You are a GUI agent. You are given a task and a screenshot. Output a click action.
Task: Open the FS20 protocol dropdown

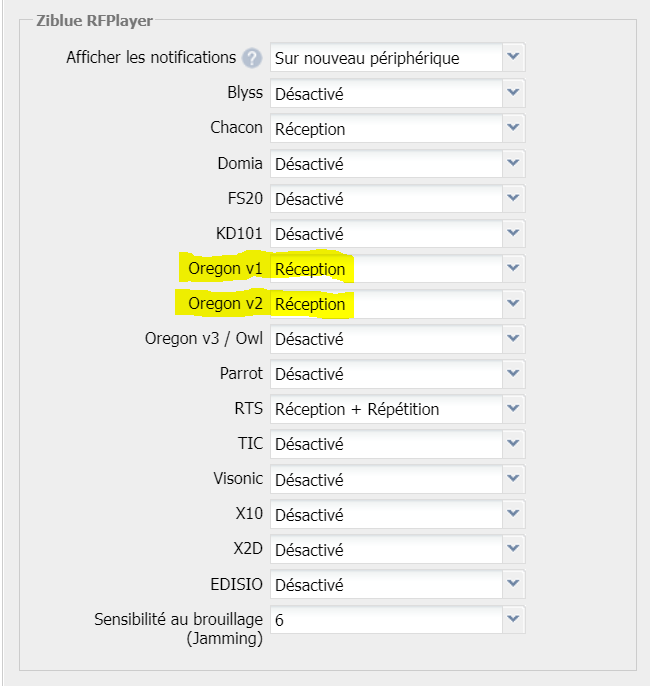point(513,198)
